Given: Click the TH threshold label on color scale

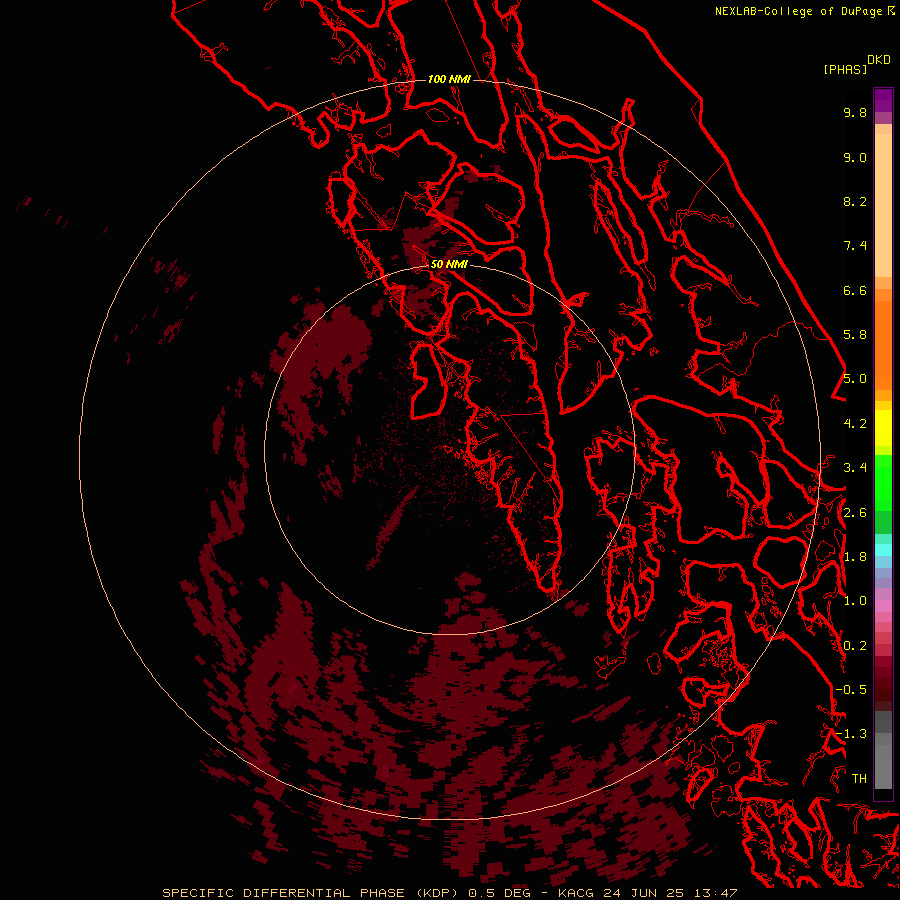Looking at the screenshot, I should [x=859, y=779].
